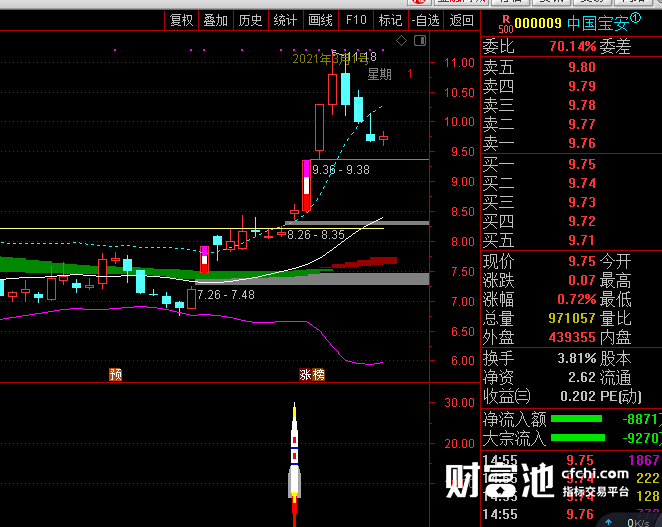The width and height of the screenshot is (662, 527).
Task: Click the diamond icon above chart
Action: click(x=402, y=41)
